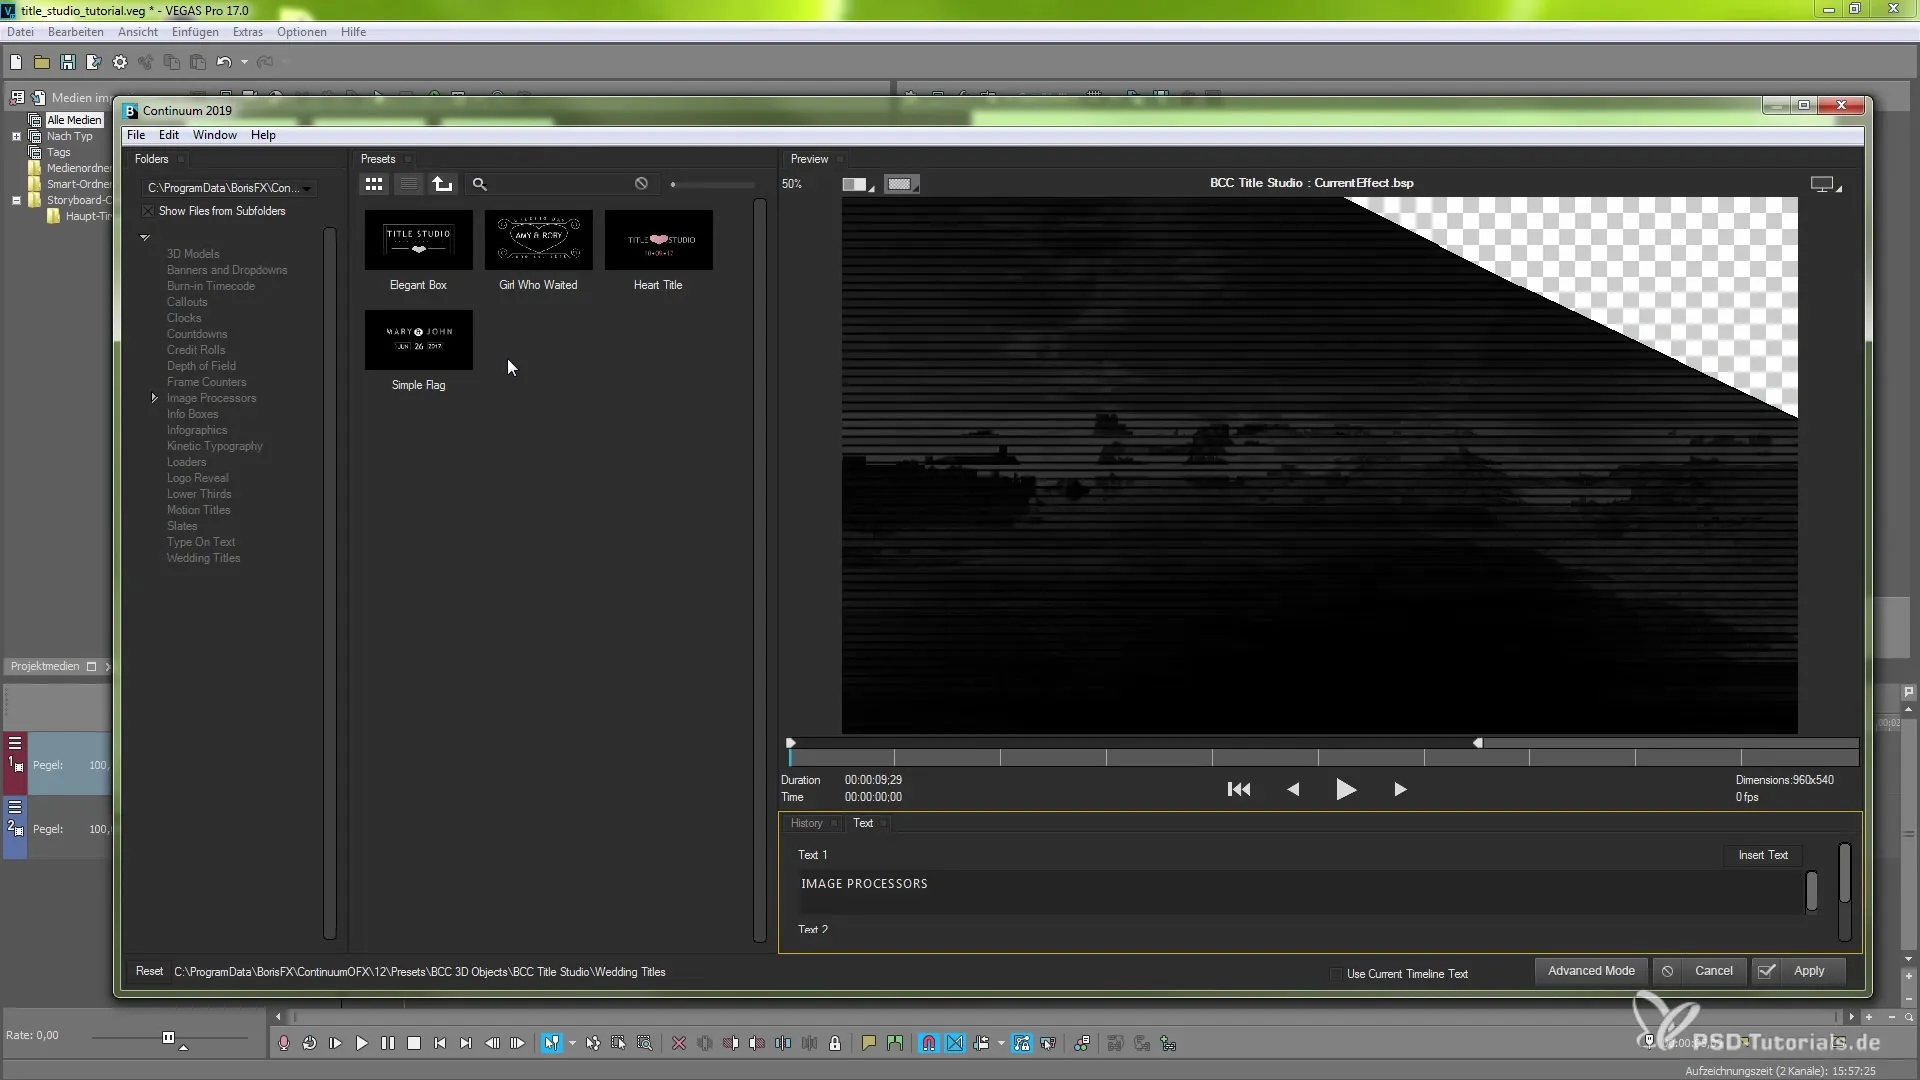Click the record microphone button
Image resolution: width=1920 pixels, height=1080 pixels.
(x=284, y=1043)
